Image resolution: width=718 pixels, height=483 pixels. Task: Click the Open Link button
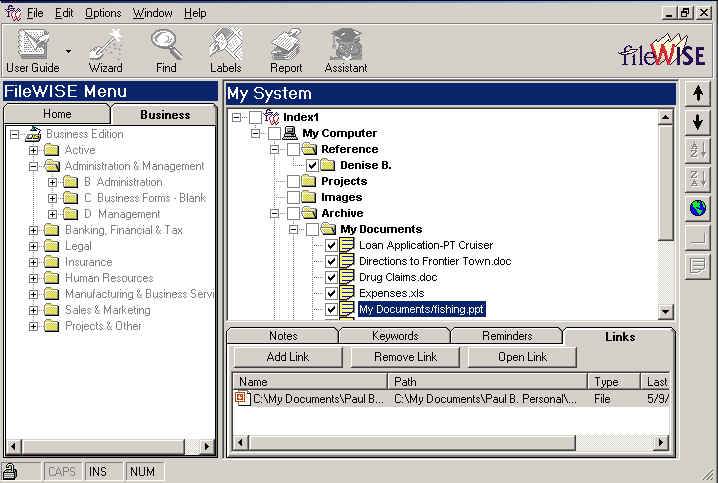click(522, 357)
